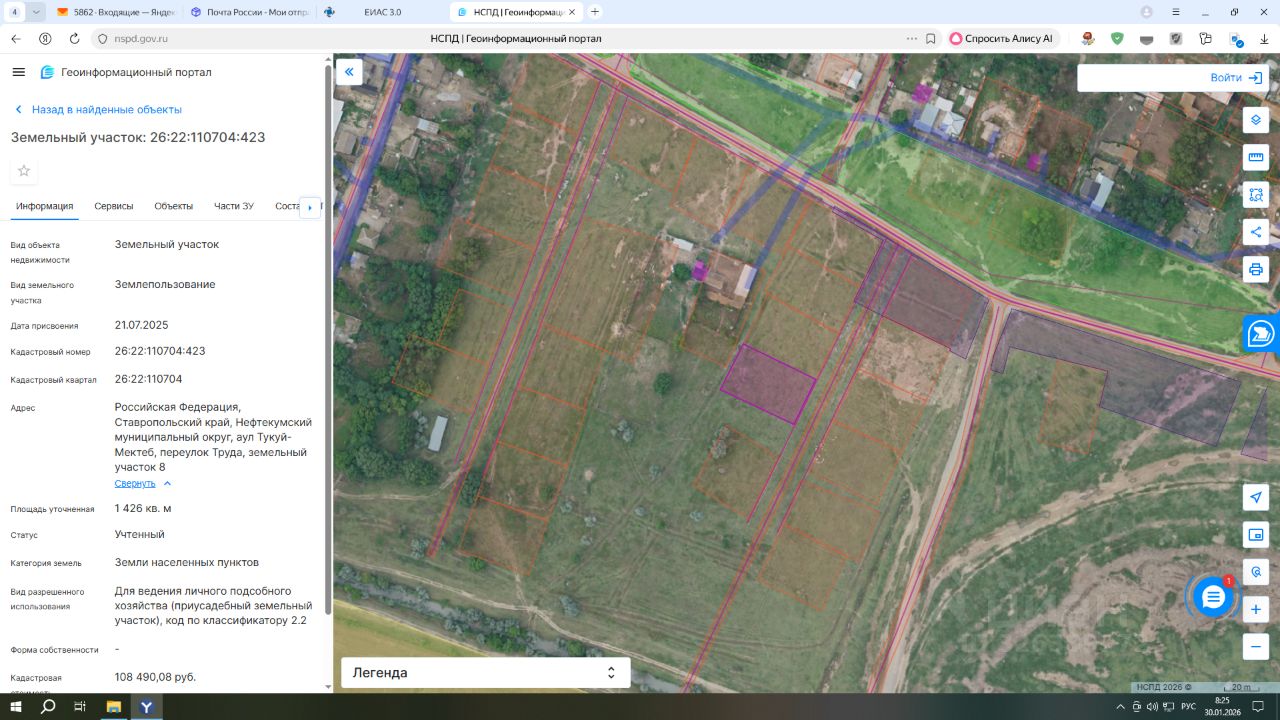Image resolution: width=1280 pixels, height=720 pixels.
Task: Activate the ruler measurement tool
Action: (x=1256, y=157)
